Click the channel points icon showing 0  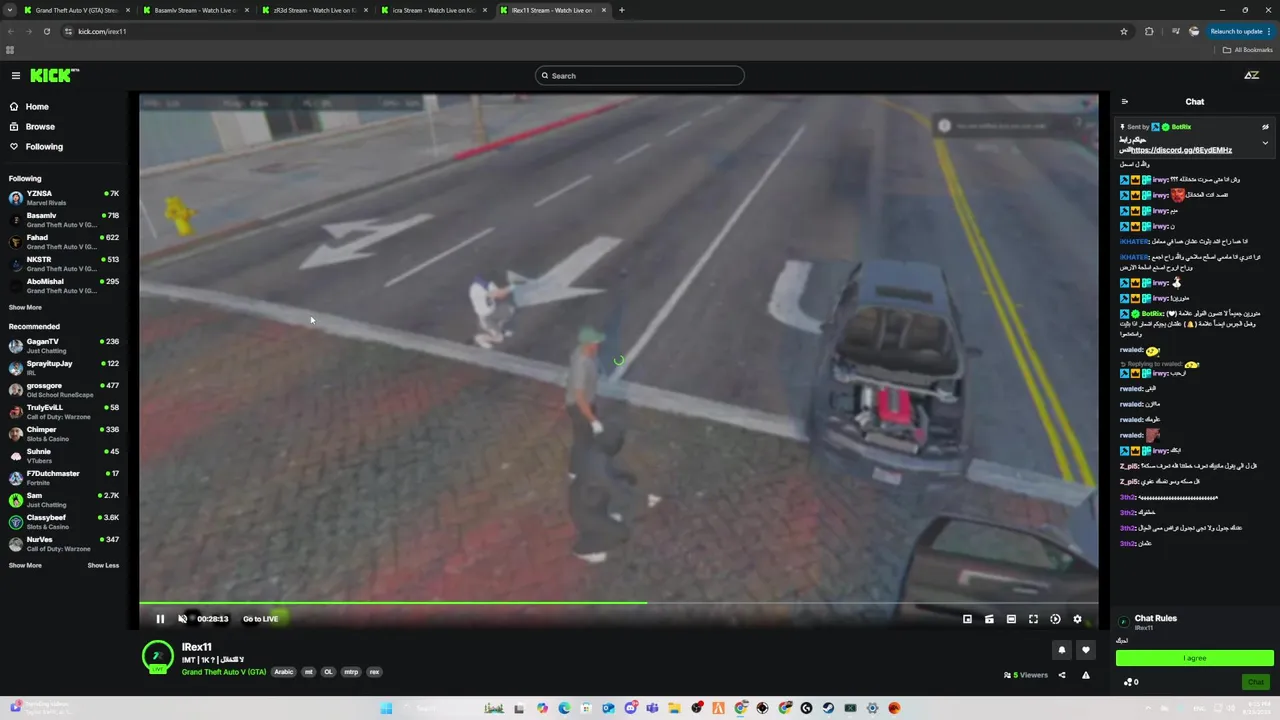1131,682
